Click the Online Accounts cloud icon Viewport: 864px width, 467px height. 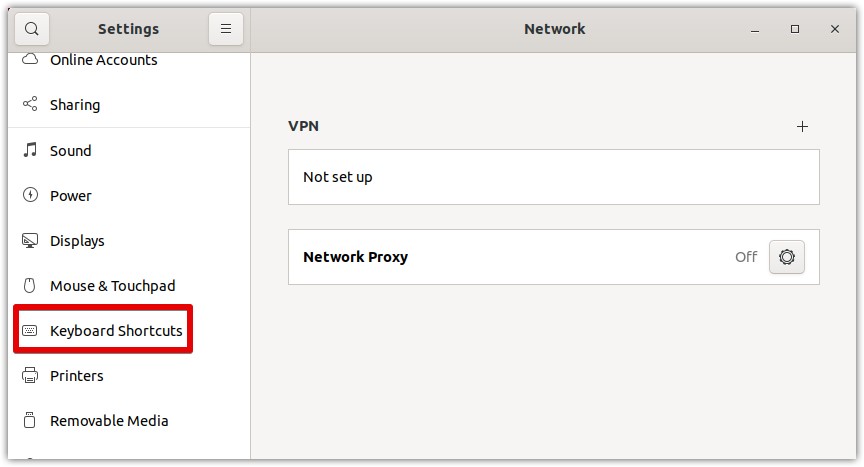pos(30,60)
